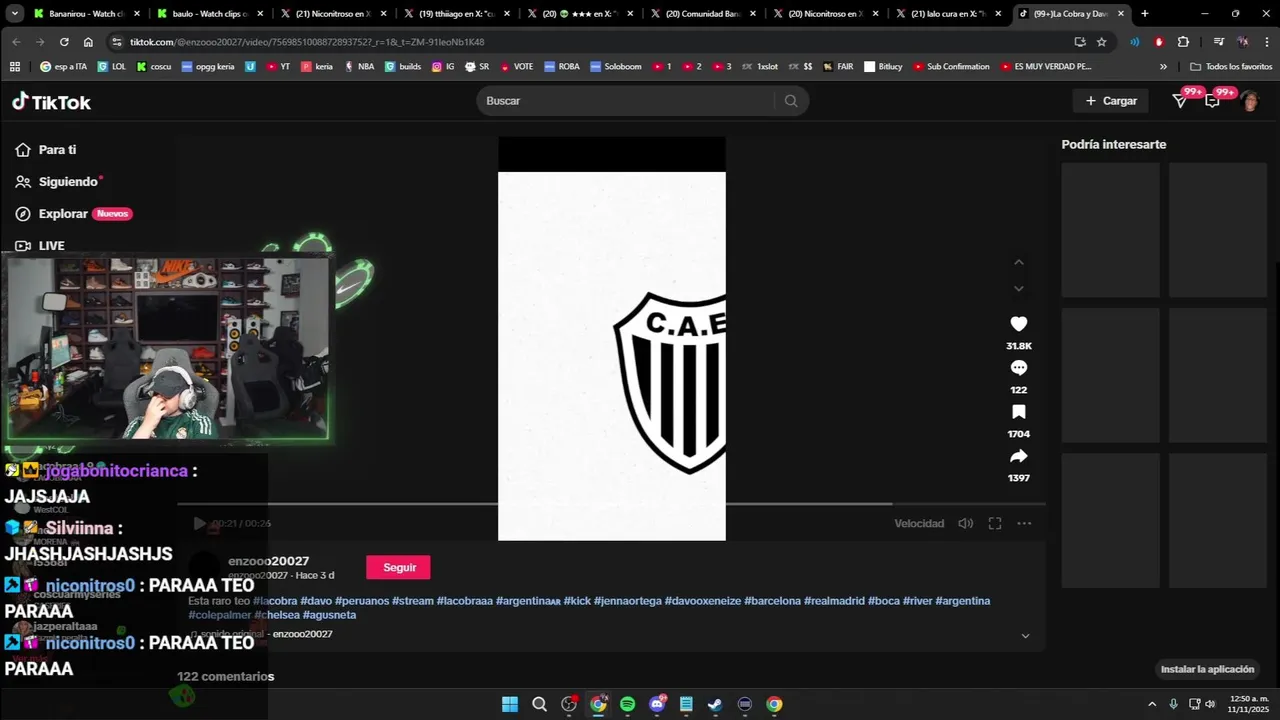Expand the video description chevron
1280x720 pixels.
point(1025,636)
